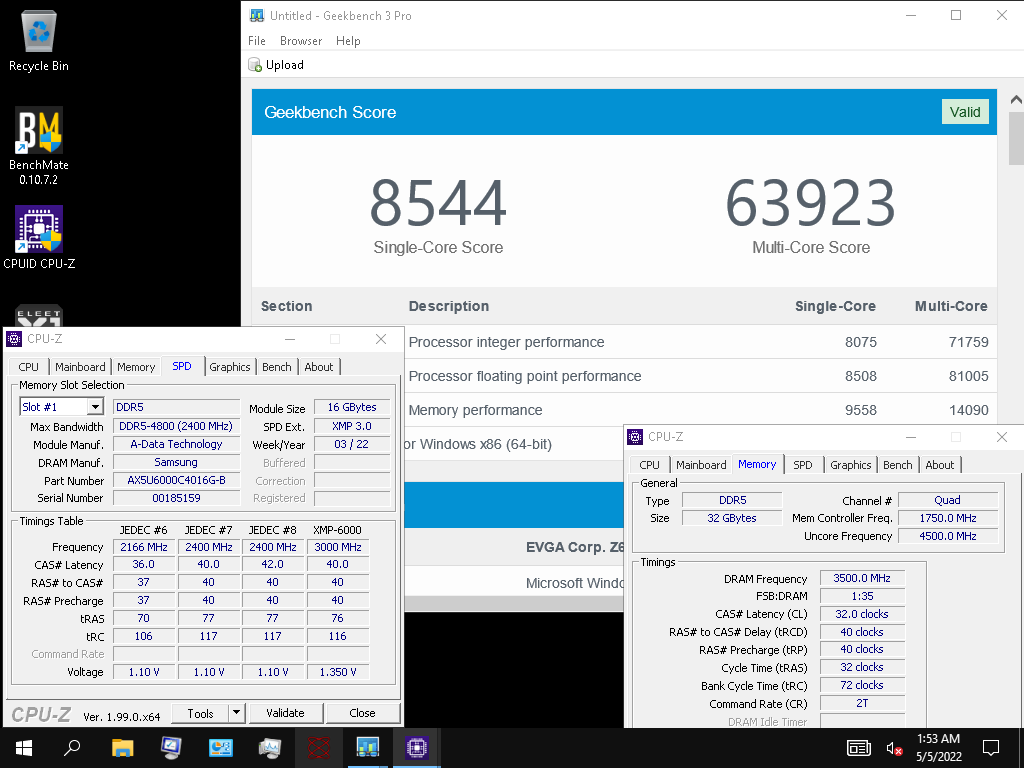This screenshot has height=768, width=1024.
Task: Click the CAS# Latency 32.0 clocks value
Action: coord(862,614)
